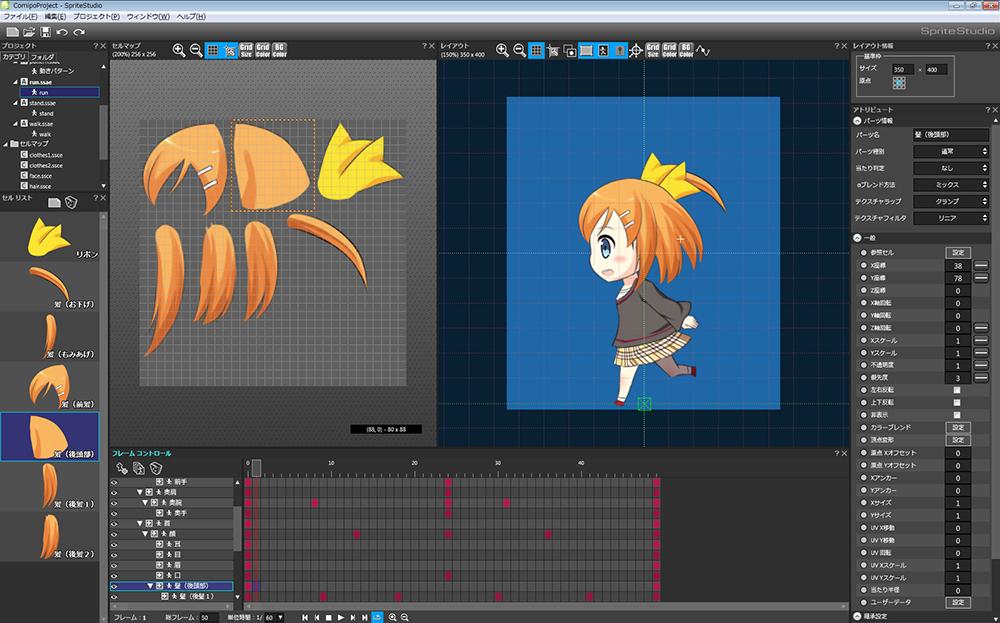The height and width of the screenshot is (623, 1000).
Task: Zoom out on the layout panel
Action: tap(520, 50)
